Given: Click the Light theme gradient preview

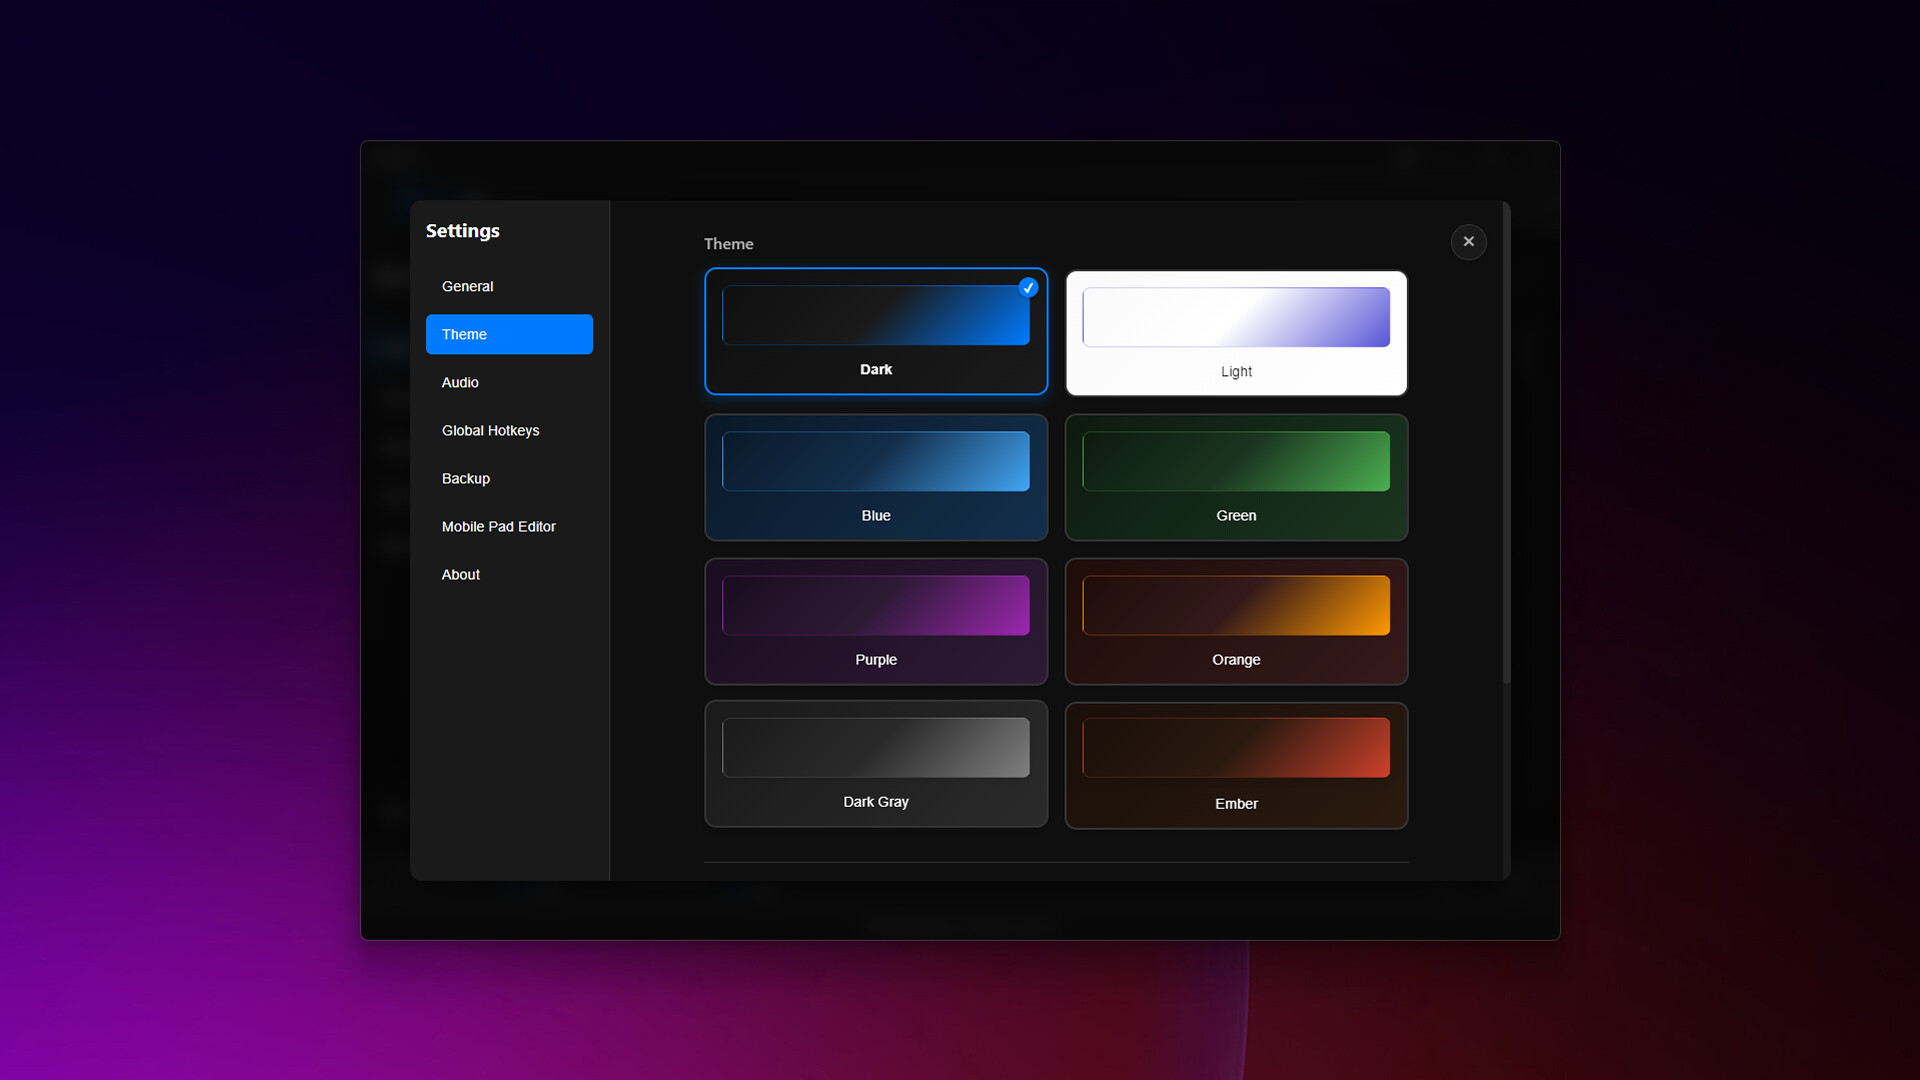Looking at the screenshot, I should tap(1236, 317).
